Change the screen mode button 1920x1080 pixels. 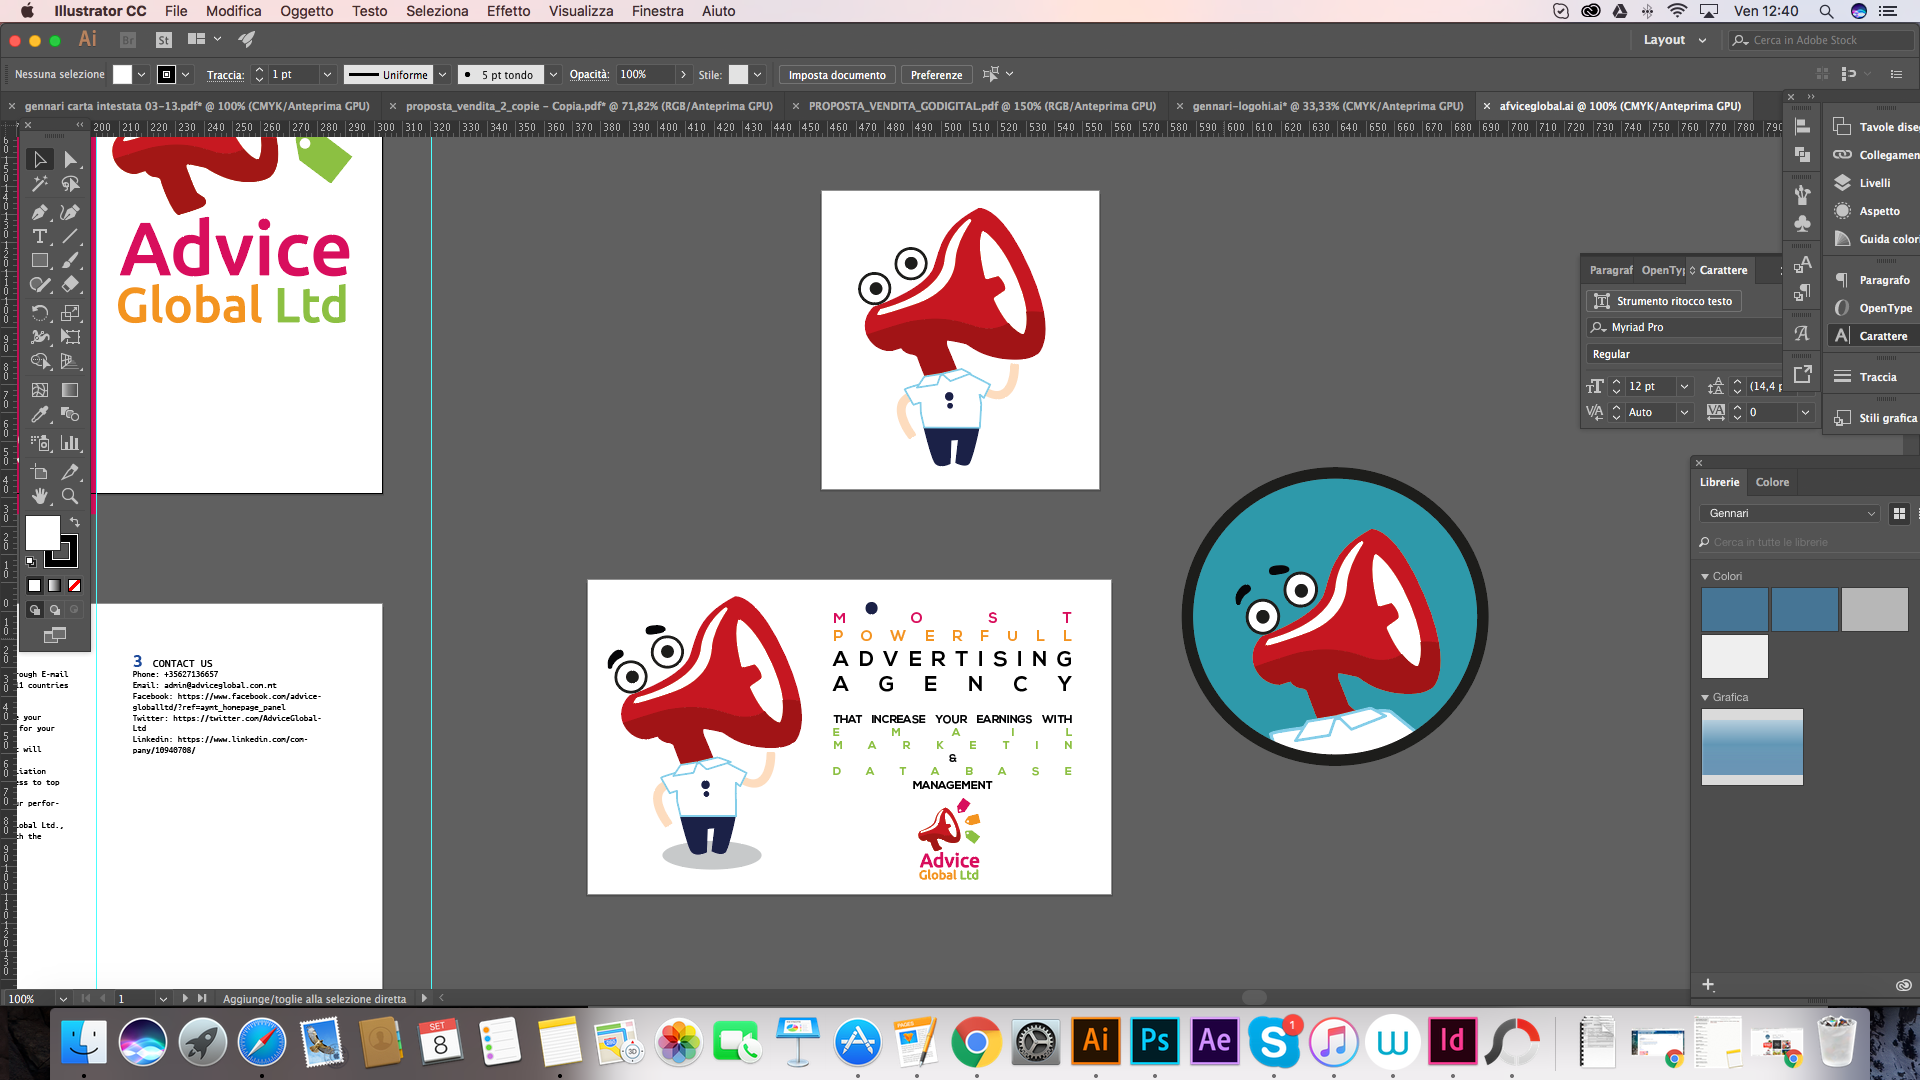[55, 636]
